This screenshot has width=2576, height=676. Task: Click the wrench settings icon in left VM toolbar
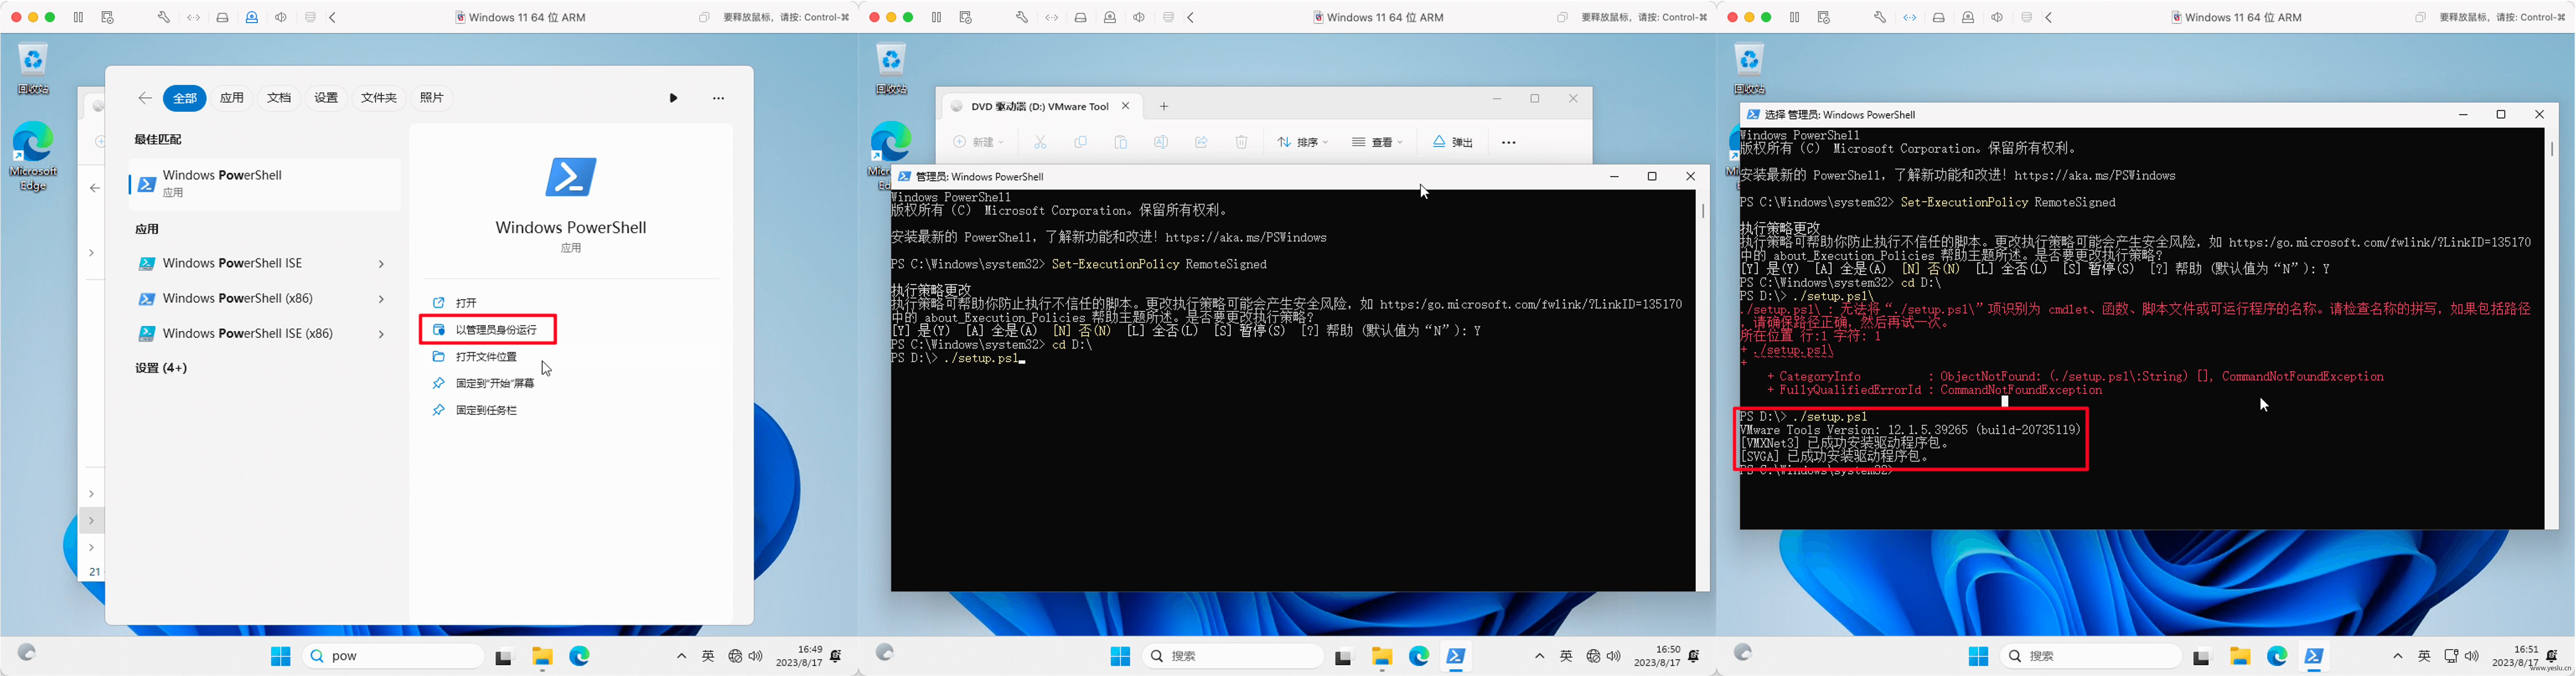coord(164,17)
